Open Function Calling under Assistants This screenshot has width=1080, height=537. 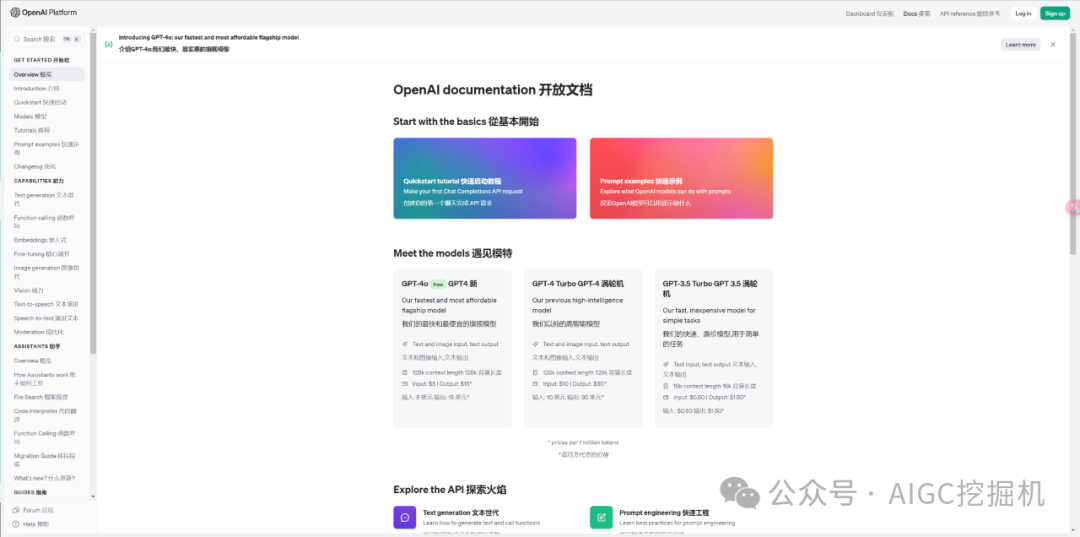click(45, 436)
